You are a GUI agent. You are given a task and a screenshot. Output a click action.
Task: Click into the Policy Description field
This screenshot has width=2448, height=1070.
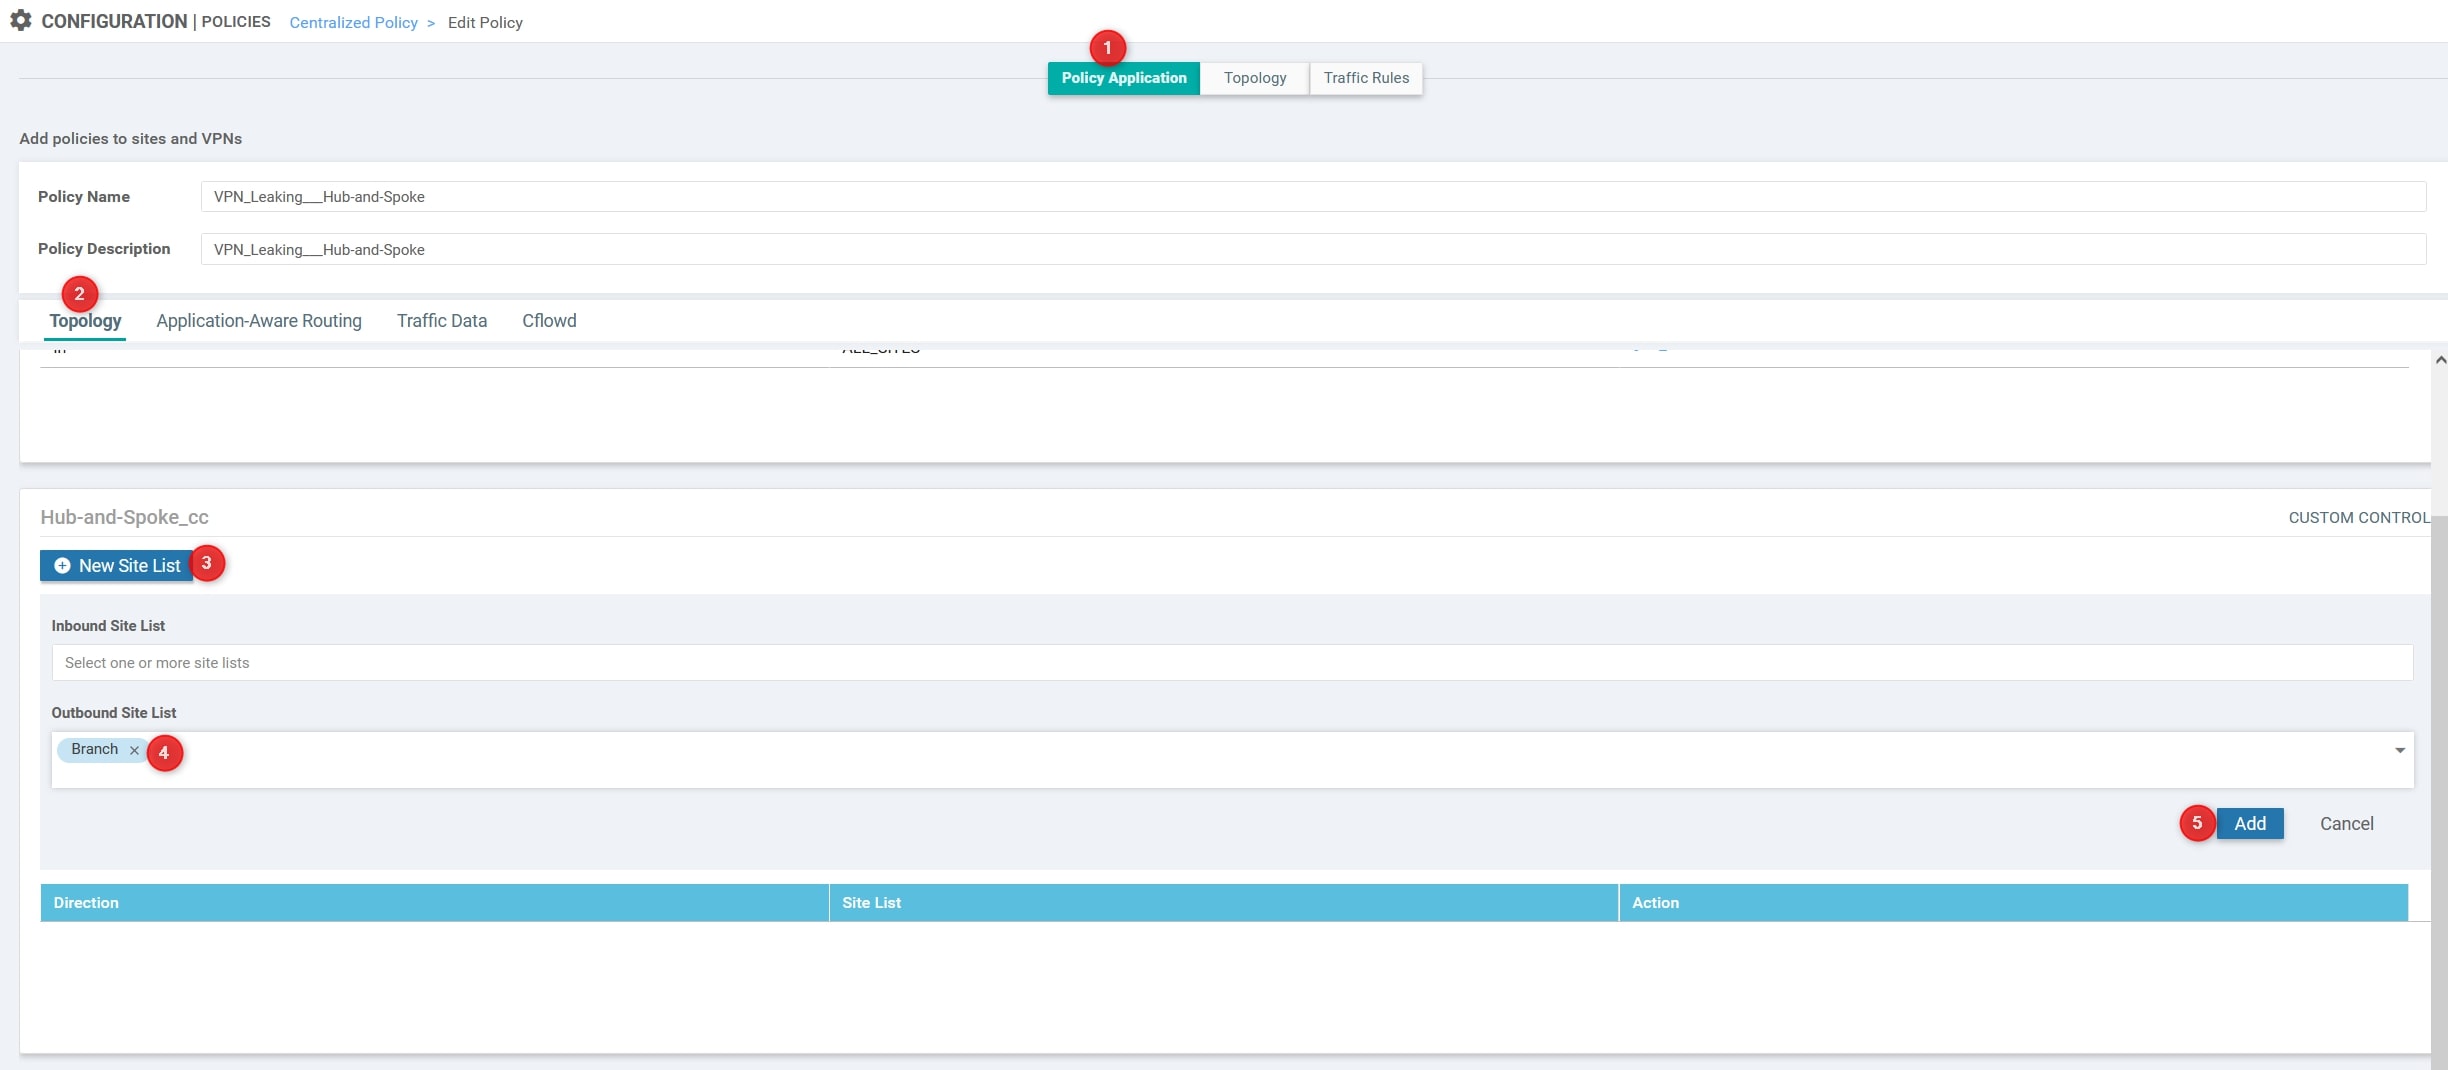(1312, 250)
